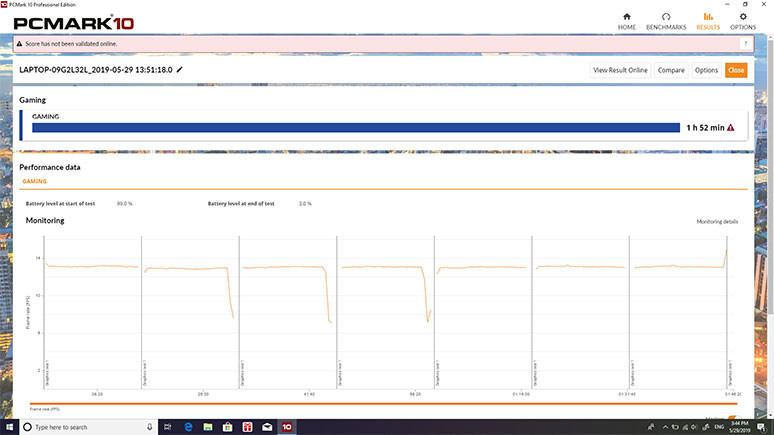Image resolution: width=774 pixels, height=435 pixels.
Task: Open the Benchmarks section
Action: tap(666, 21)
